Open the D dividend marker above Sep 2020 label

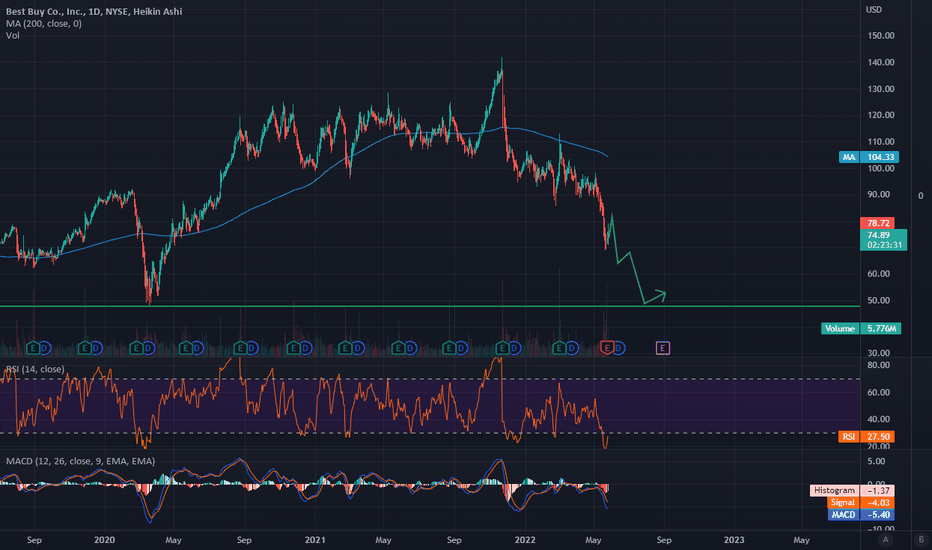pos(252,348)
